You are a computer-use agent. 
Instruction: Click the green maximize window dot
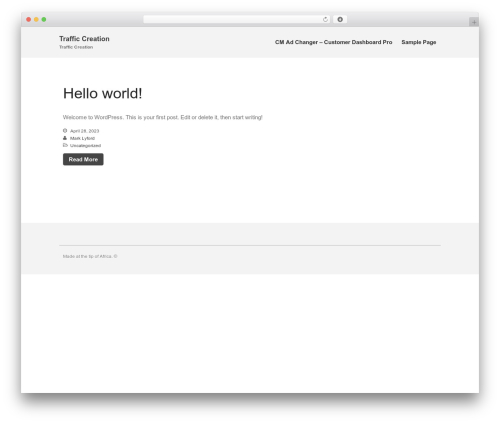[44, 19]
